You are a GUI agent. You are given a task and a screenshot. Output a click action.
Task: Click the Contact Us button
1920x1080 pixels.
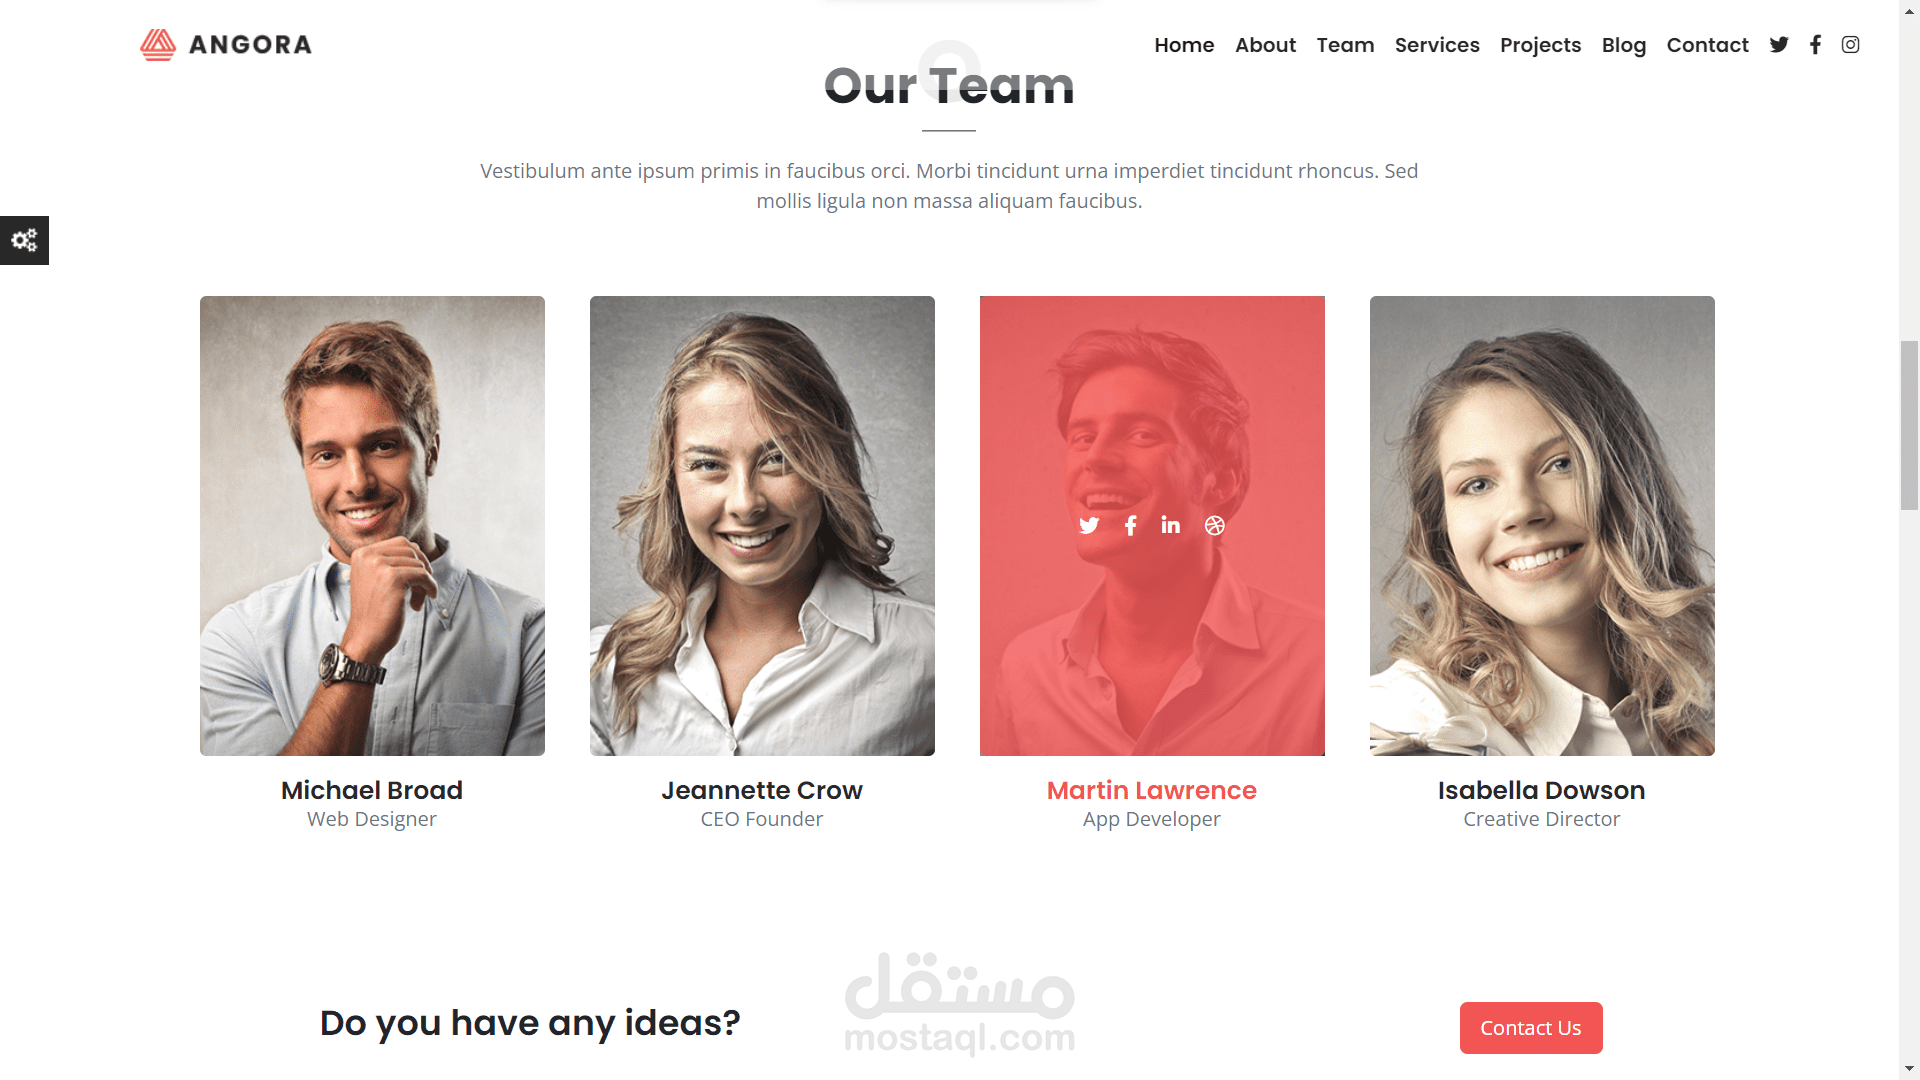(1531, 1028)
